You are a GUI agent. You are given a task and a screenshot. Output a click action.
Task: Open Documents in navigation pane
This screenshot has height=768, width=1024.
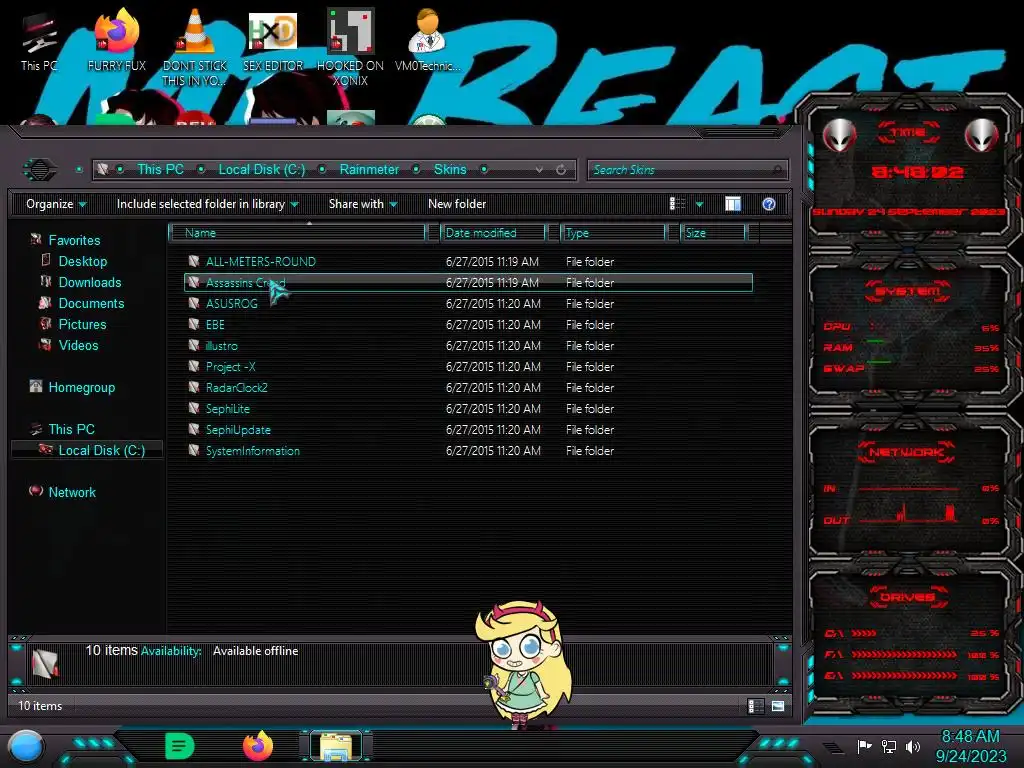pos(91,303)
